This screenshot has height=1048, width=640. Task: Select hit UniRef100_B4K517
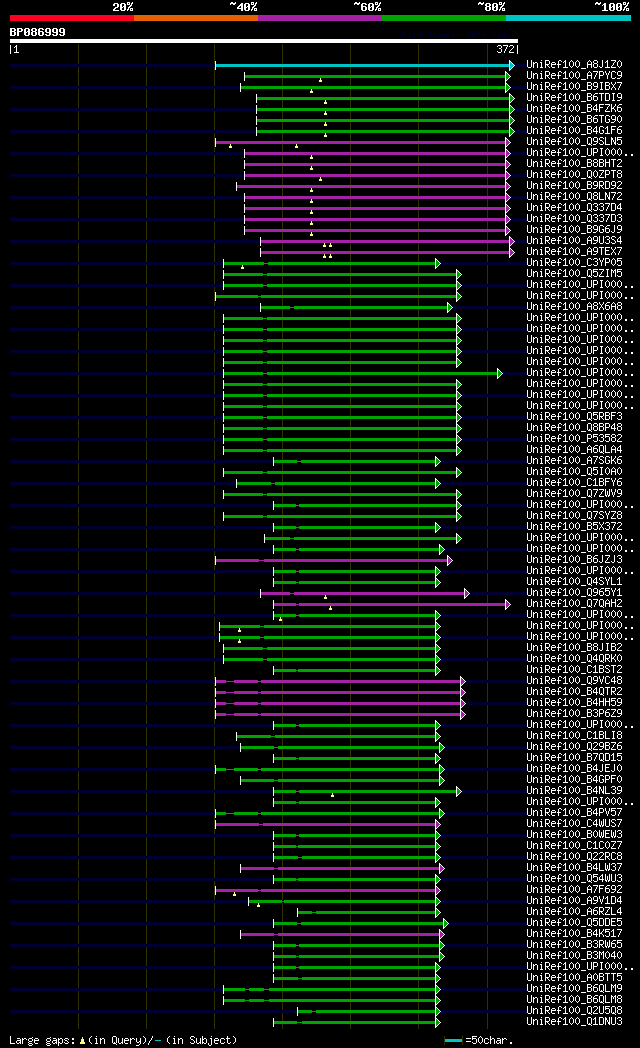click(574, 934)
